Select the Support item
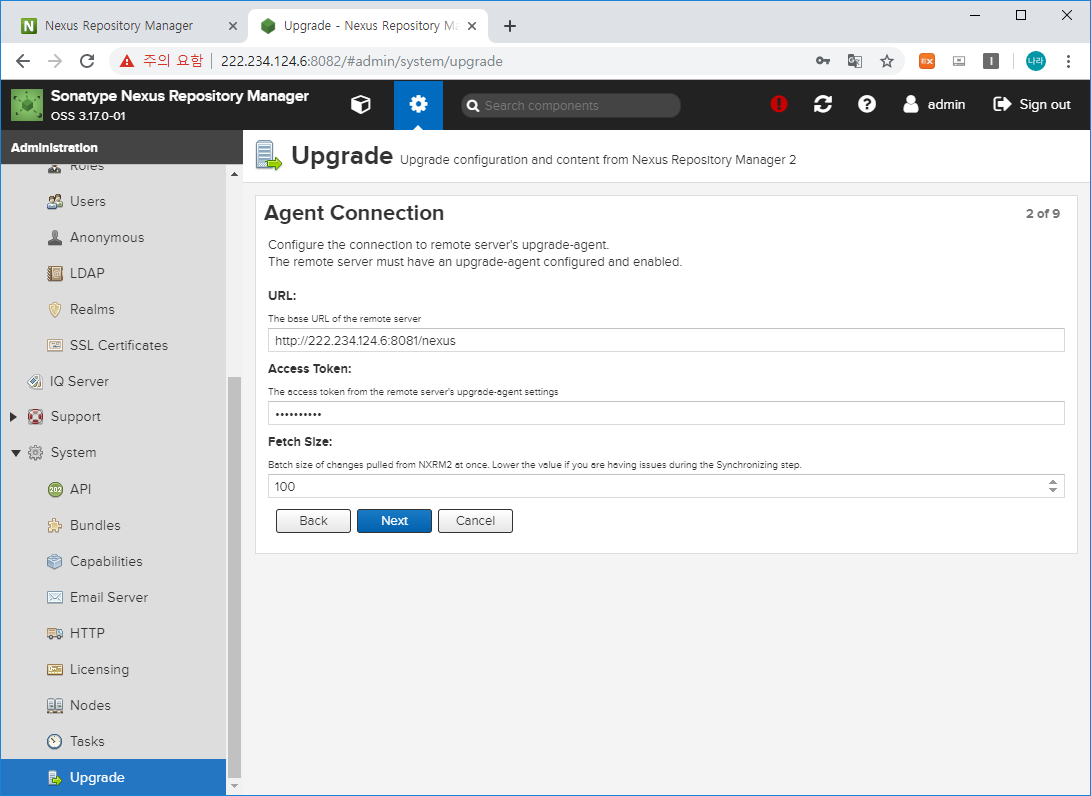 75,417
